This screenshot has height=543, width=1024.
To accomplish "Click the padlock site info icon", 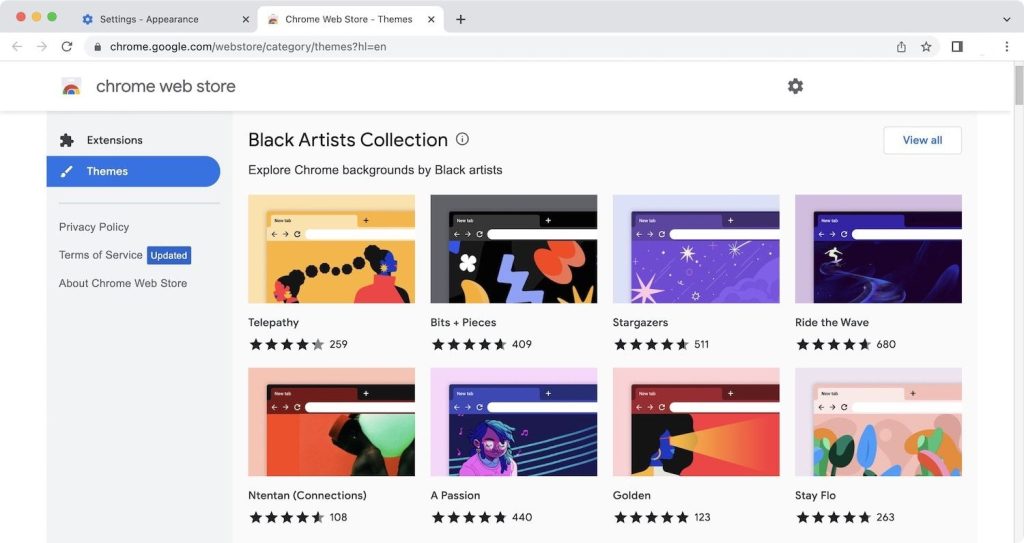I will (x=97, y=47).
